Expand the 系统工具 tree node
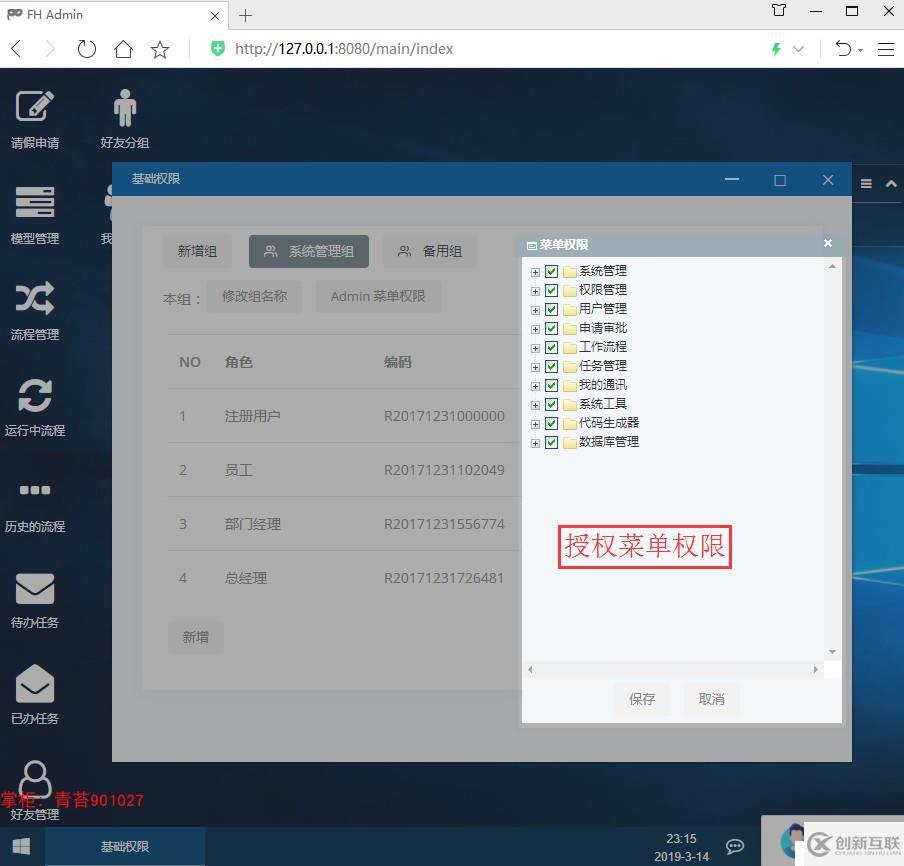 [535, 405]
